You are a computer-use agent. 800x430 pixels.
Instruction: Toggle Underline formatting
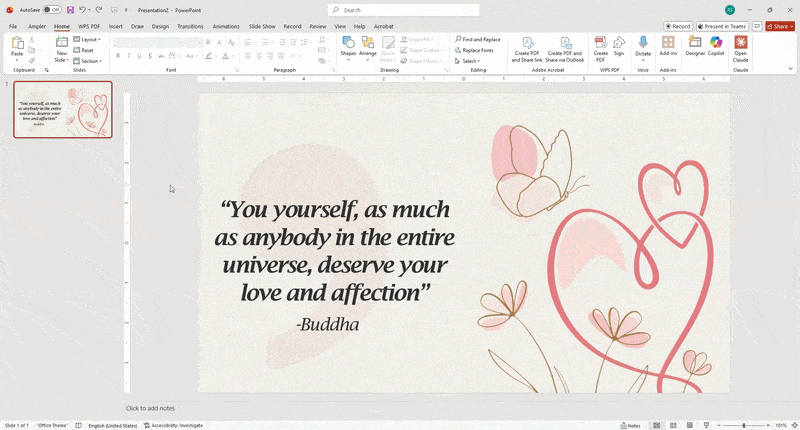point(139,56)
